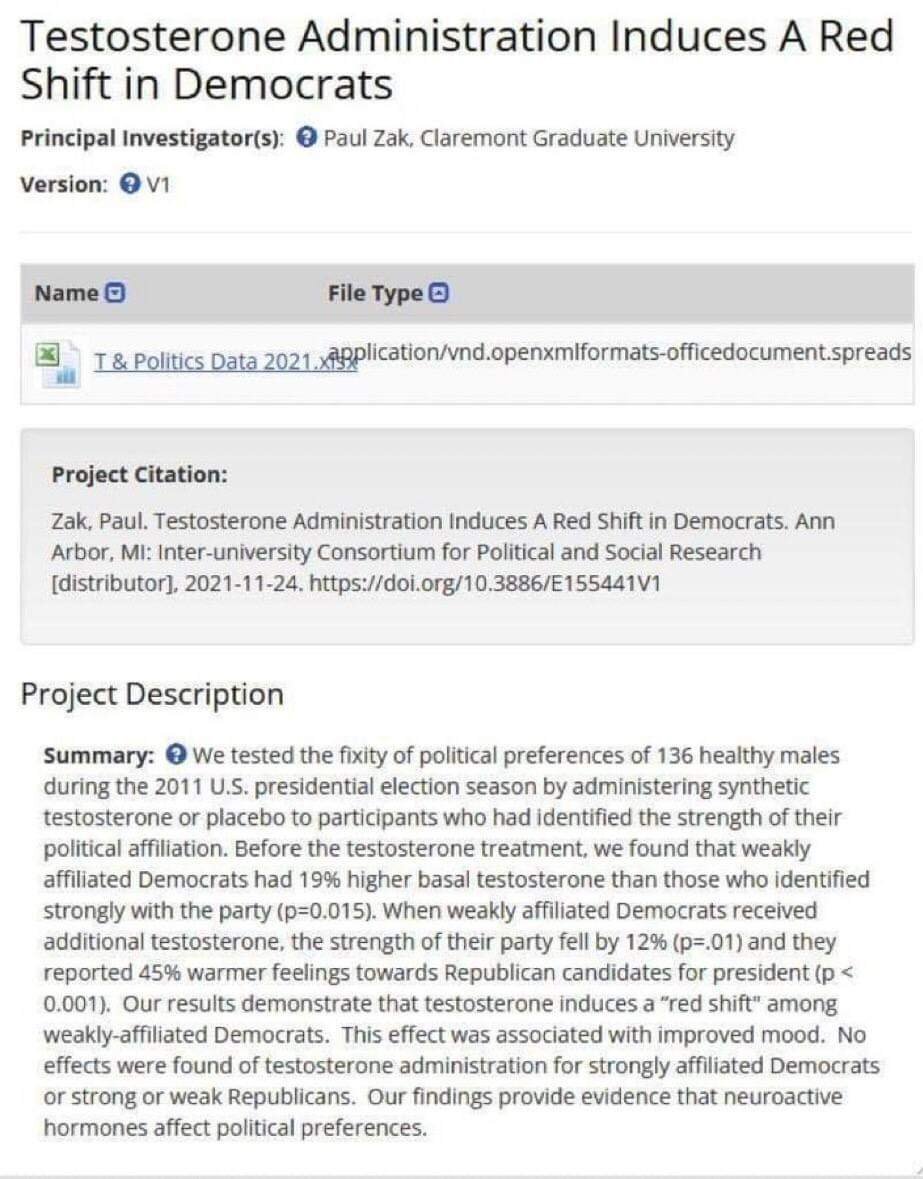Viewport: 923px width, 1179px height.
Task: Toggle sort icon beside Name header
Action: pyautogui.click(x=117, y=294)
